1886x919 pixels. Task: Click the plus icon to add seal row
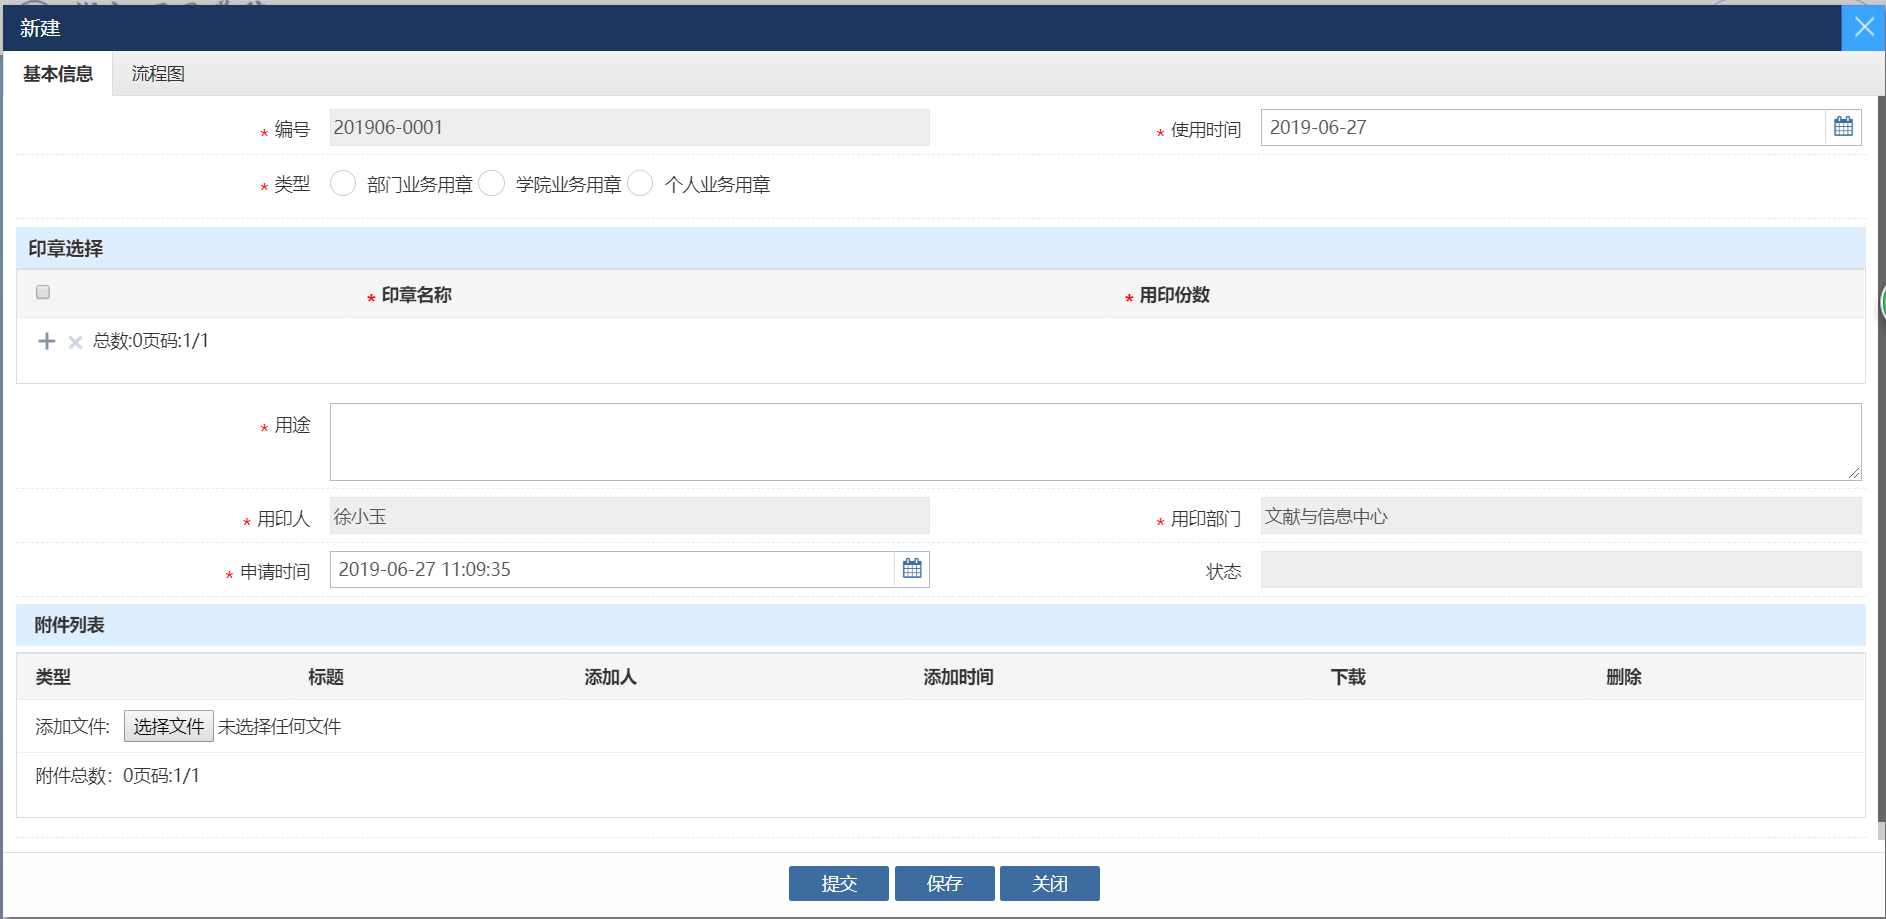[46, 341]
